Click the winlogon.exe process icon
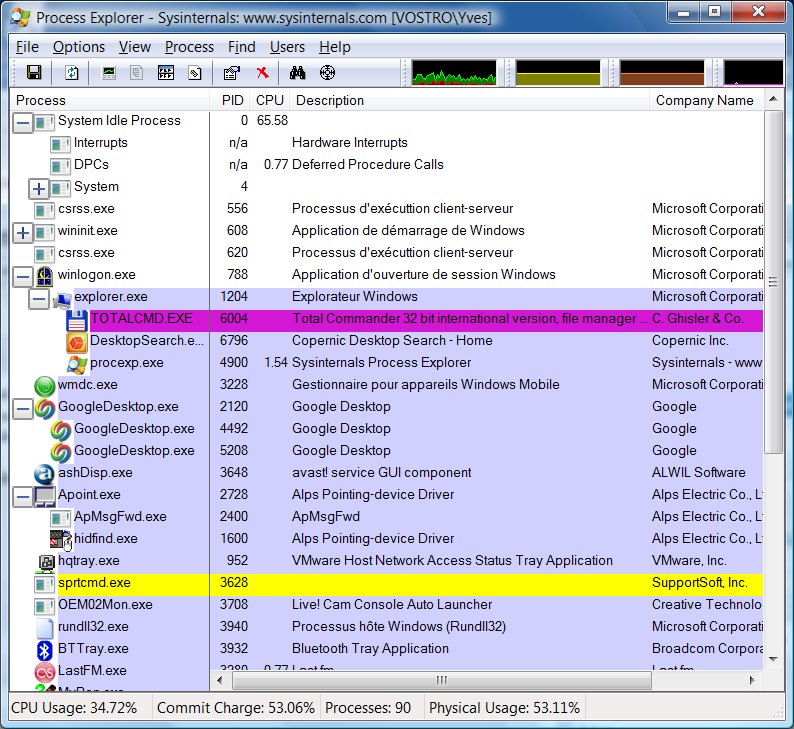The width and height of the screenshot is (794, 729). pos(45,276)
